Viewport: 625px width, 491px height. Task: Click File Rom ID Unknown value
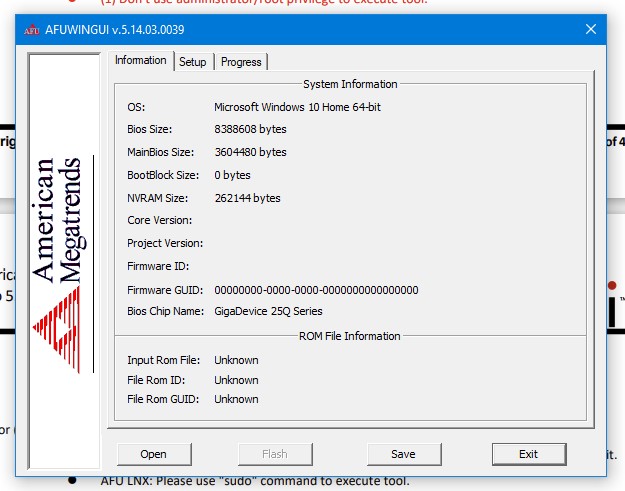236,380
